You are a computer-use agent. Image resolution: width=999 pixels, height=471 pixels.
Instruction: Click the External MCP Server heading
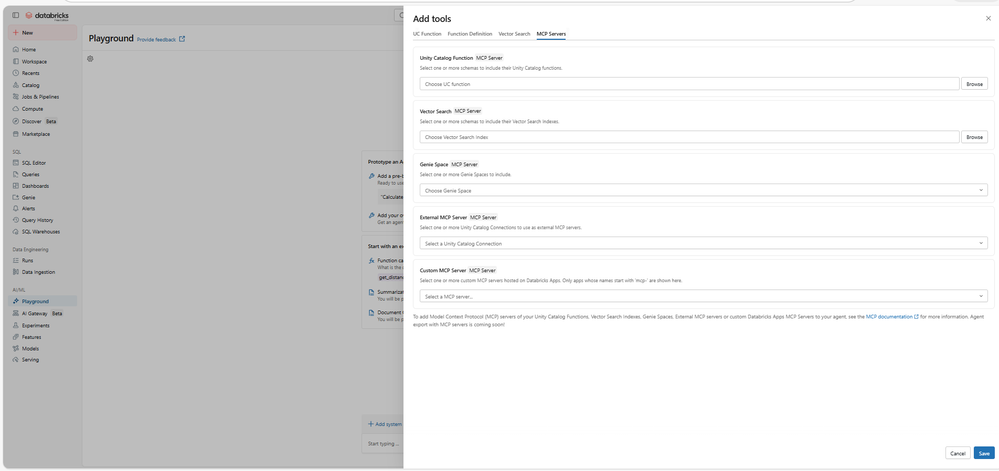click(x=443, y=217)
